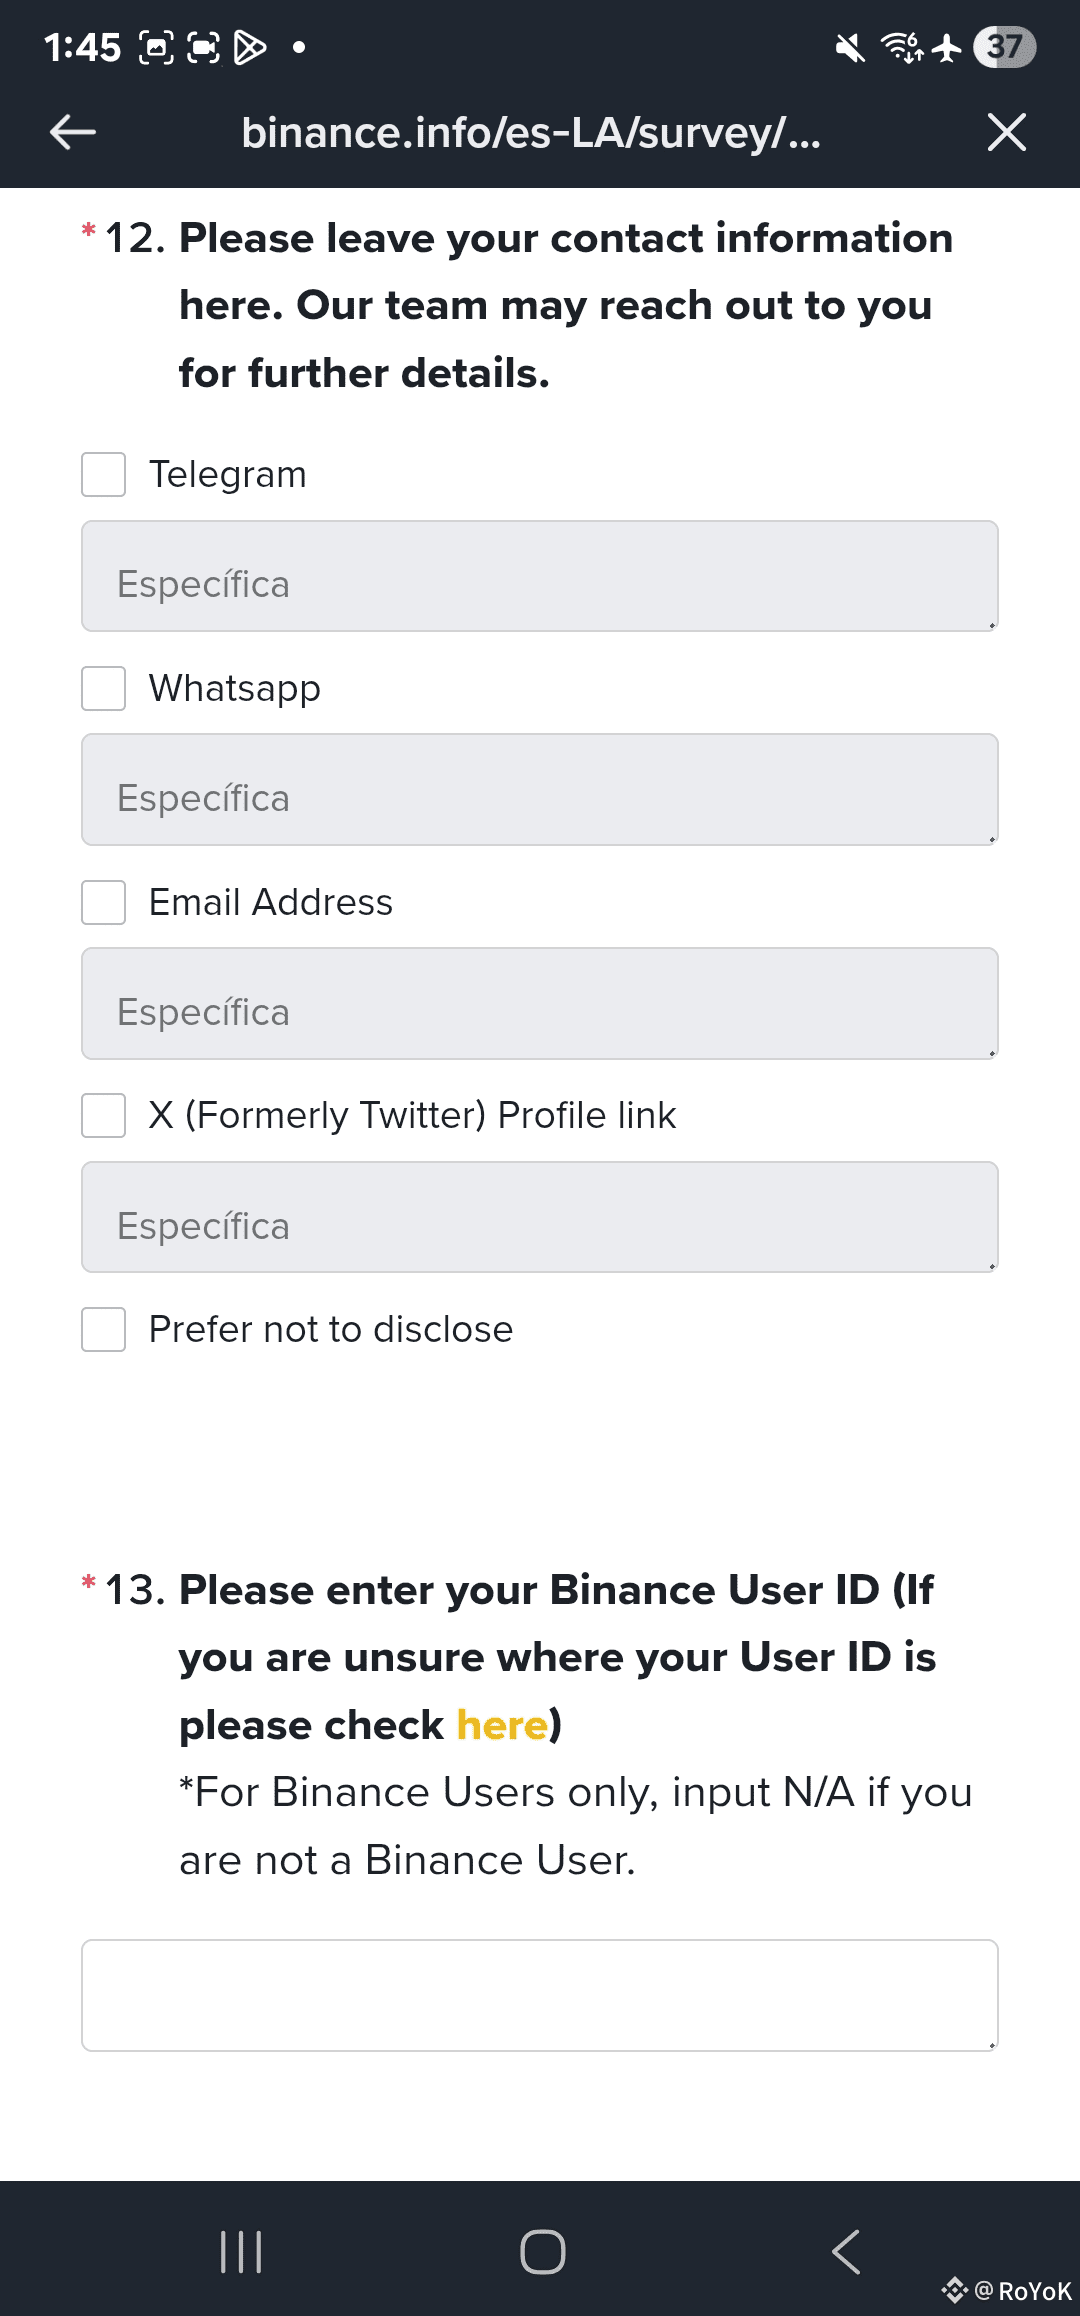Viewport: 1080px width, 2316px height.
Task: Select the Email Address checkbox
Action: (104, 902)
